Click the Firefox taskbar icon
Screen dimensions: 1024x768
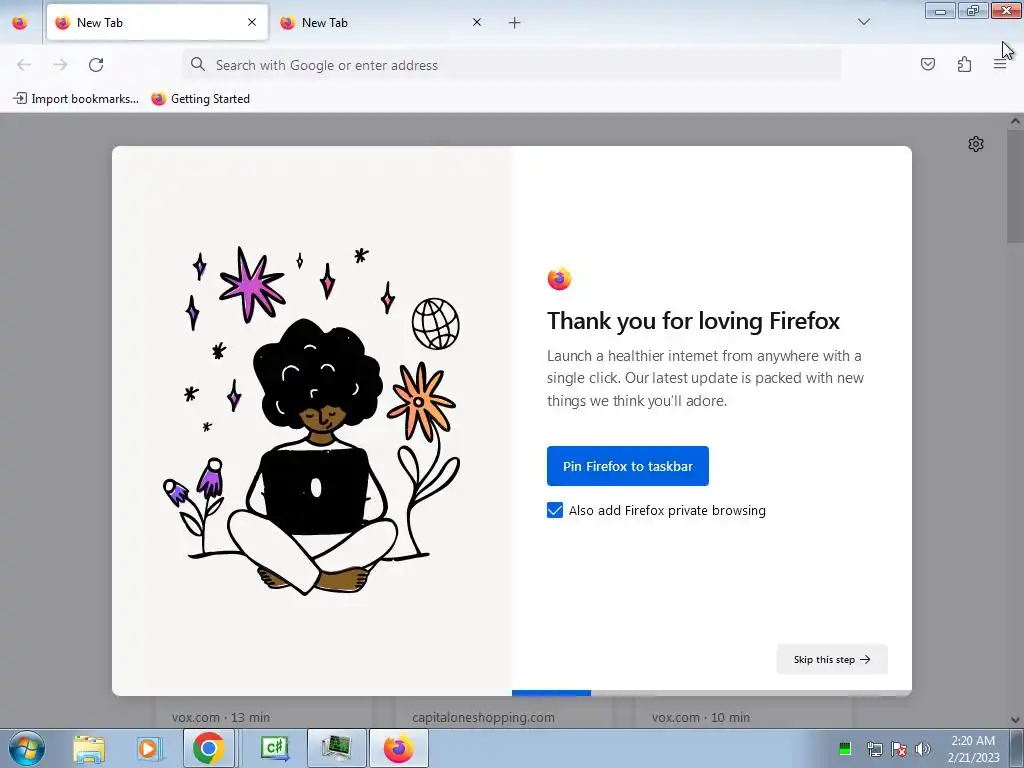pyautogui.click(x=398, y=748)
